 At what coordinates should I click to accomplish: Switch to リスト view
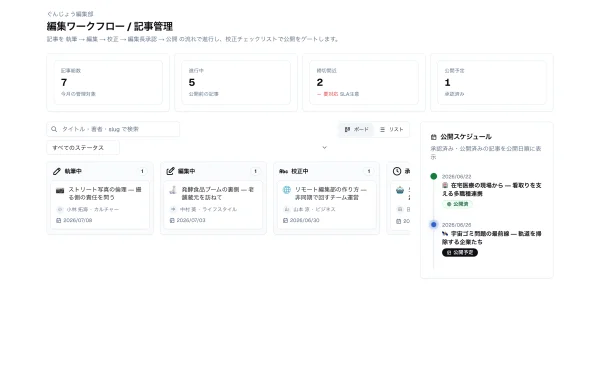(x=391, y=130)
